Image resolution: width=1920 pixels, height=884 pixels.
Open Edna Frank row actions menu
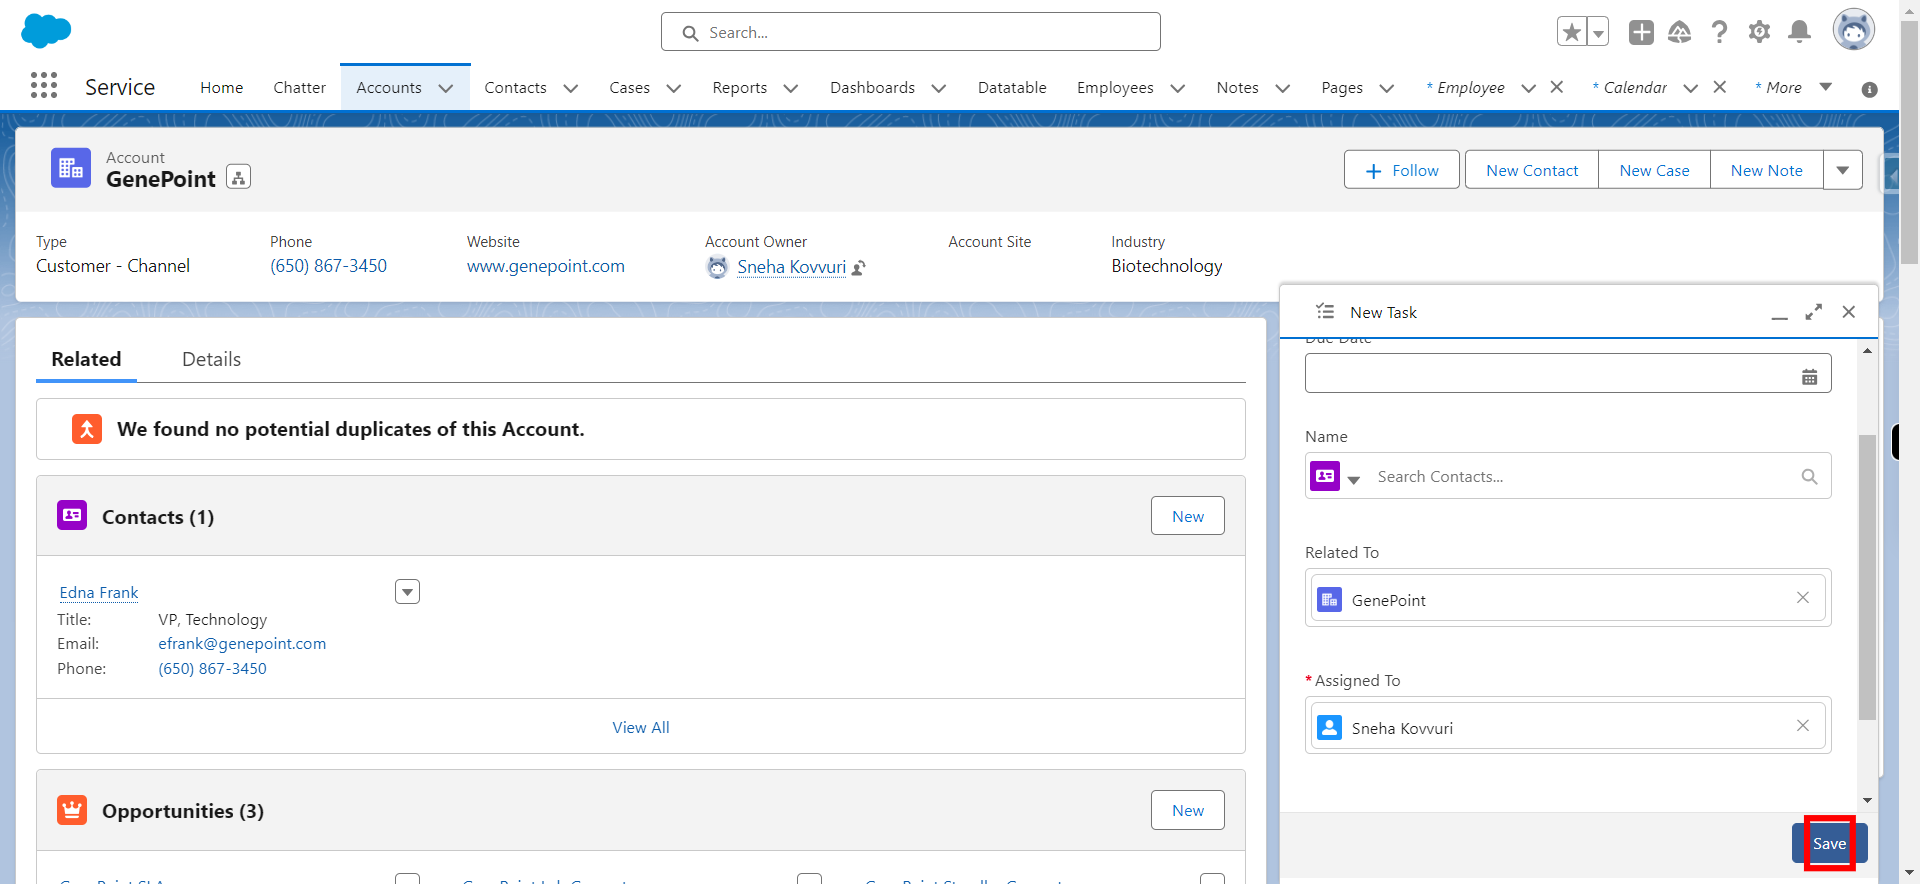click(407, 592)
